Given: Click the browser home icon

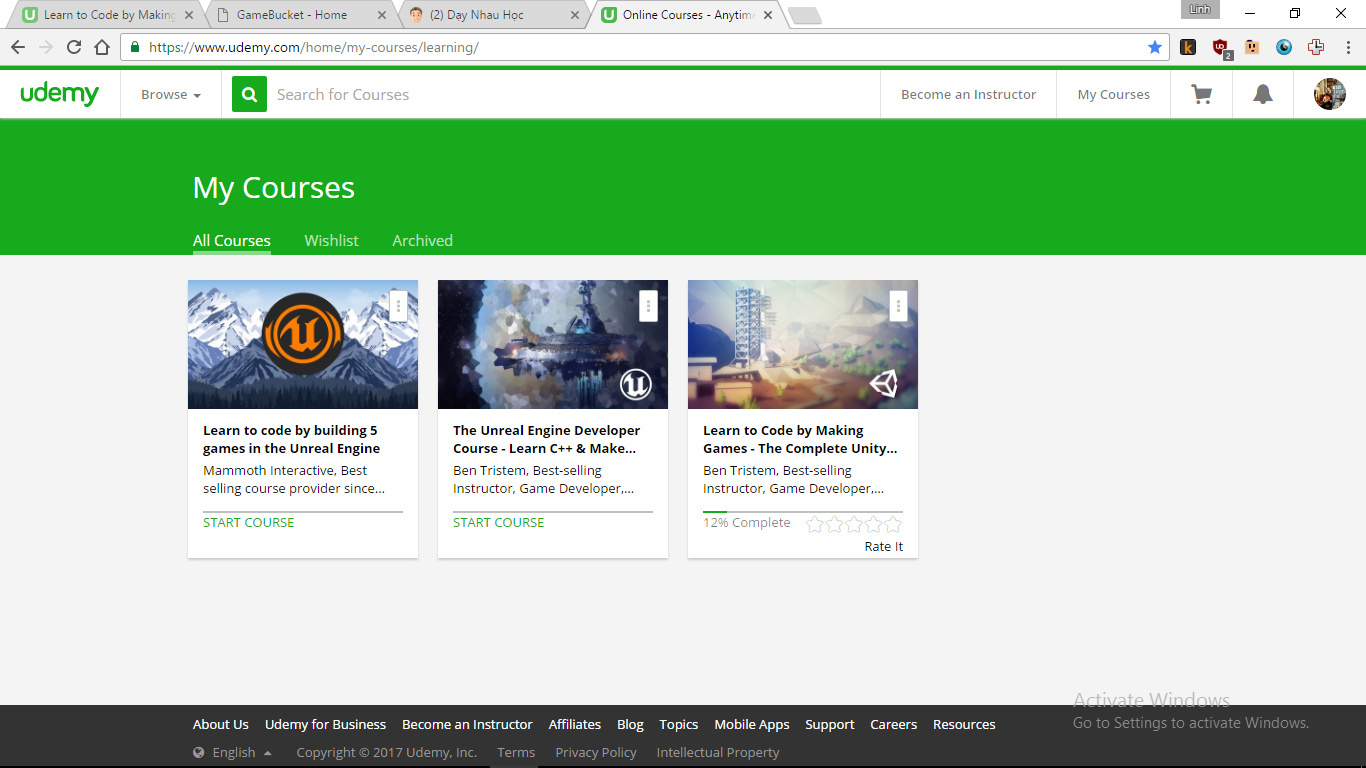Looking at the screenshot, I should 102,47.
